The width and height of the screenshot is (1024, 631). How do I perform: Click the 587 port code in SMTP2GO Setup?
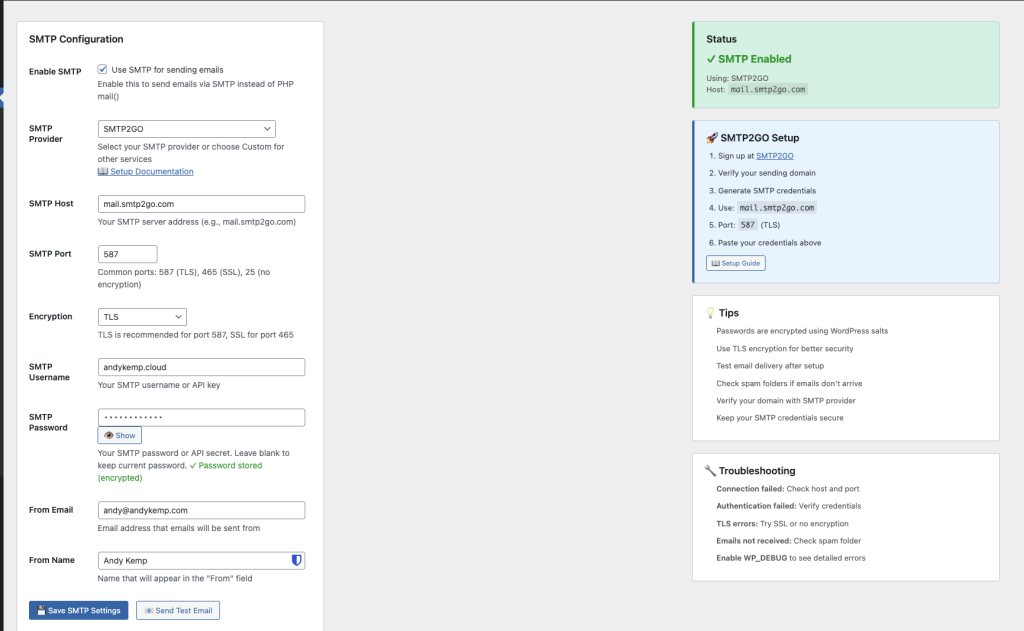(748, 225)
